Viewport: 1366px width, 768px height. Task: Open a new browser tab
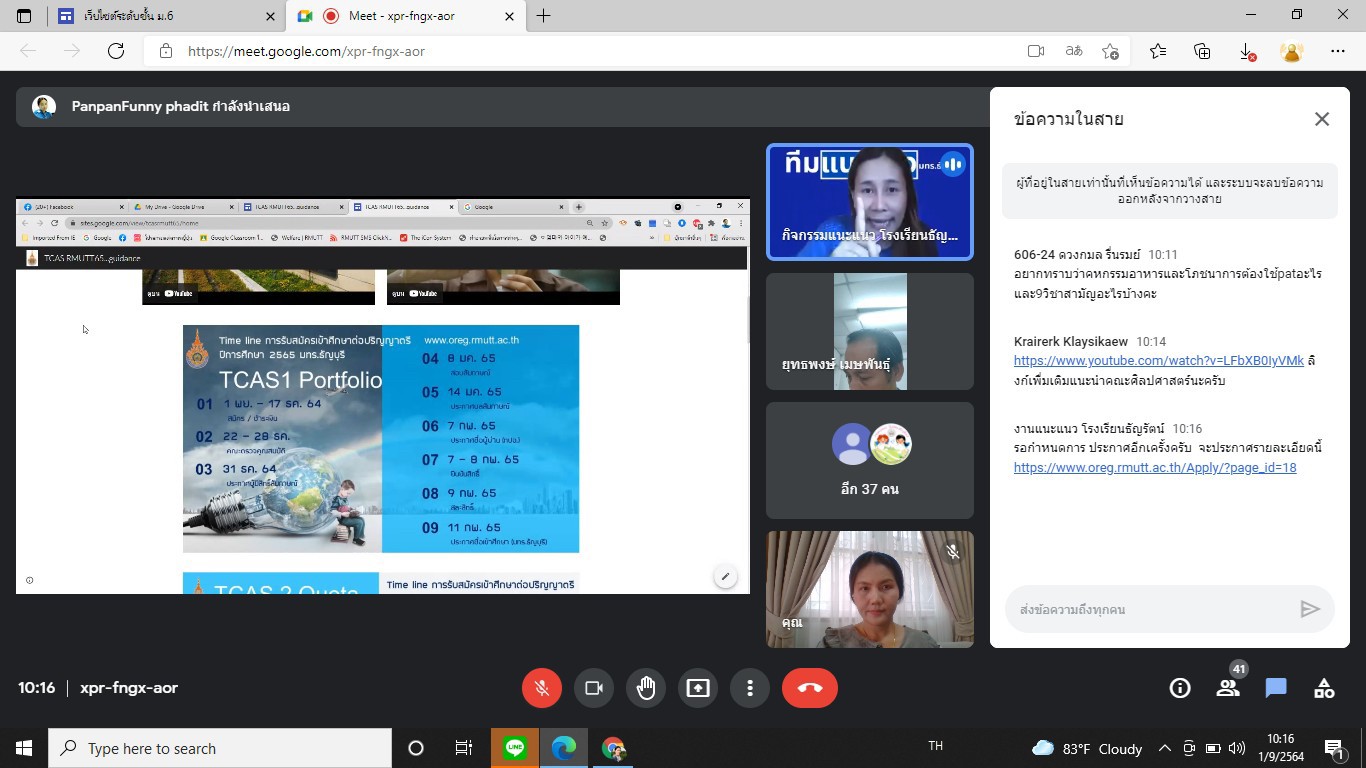(544, 16)
